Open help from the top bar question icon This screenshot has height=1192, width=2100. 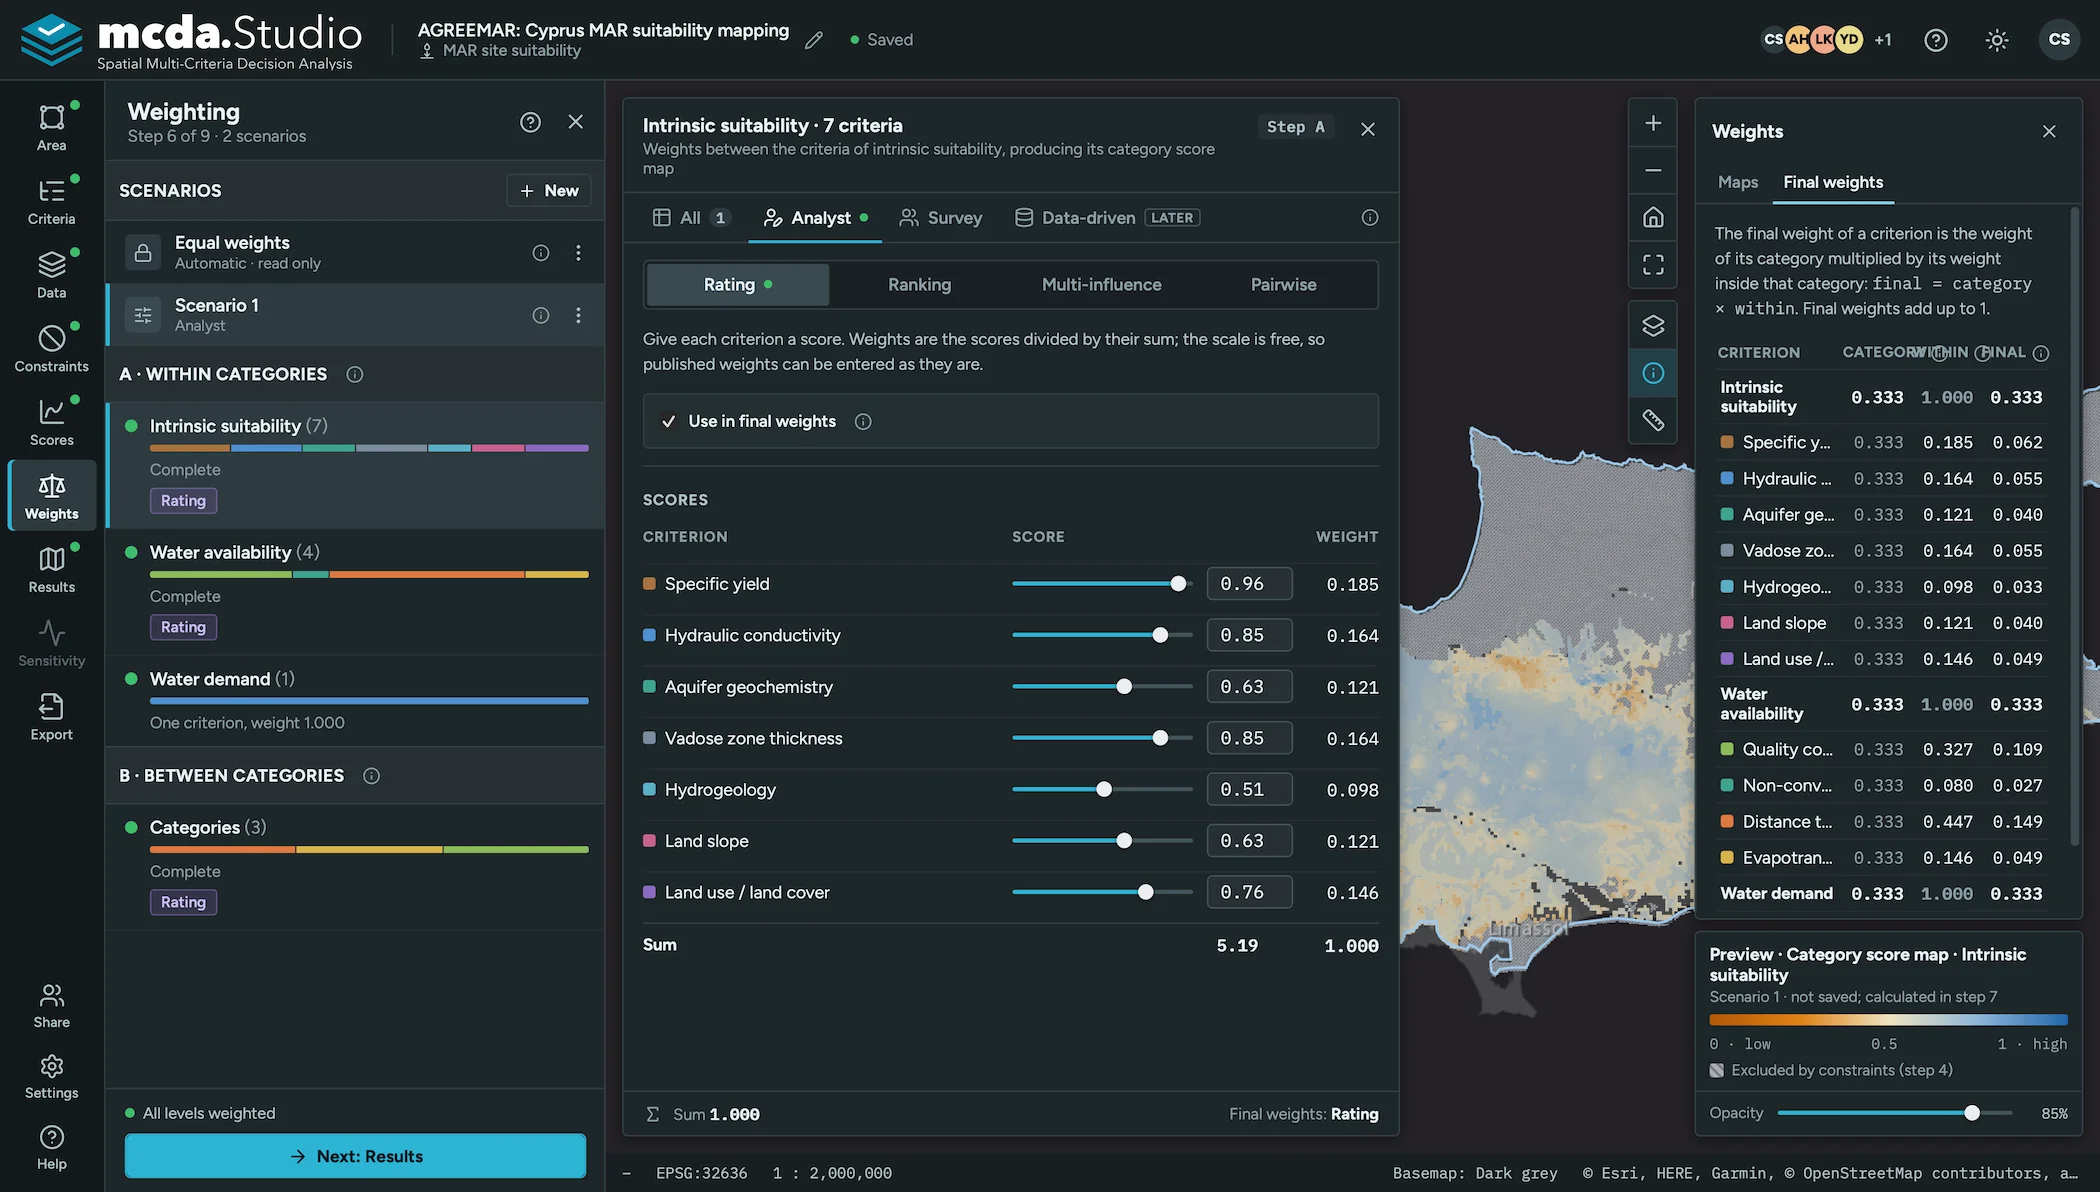point(1936,40)
